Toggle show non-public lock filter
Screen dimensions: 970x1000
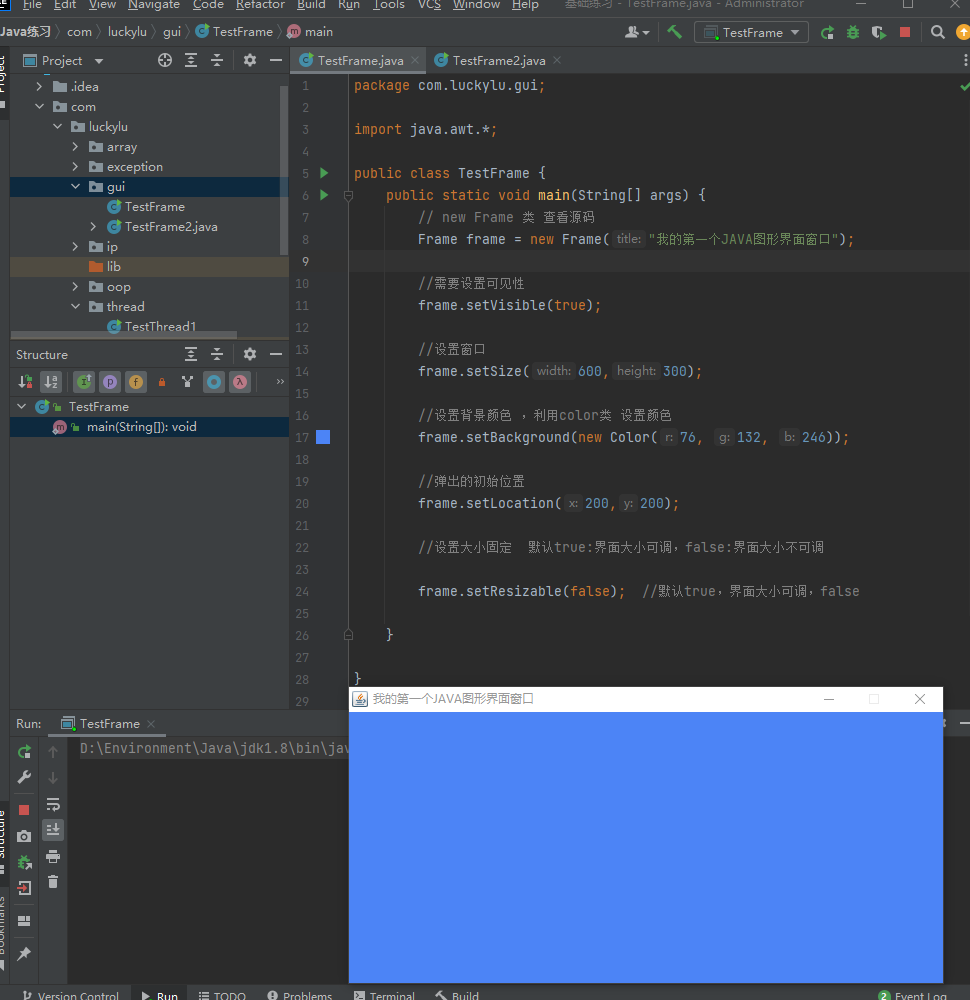coord(162,382)
